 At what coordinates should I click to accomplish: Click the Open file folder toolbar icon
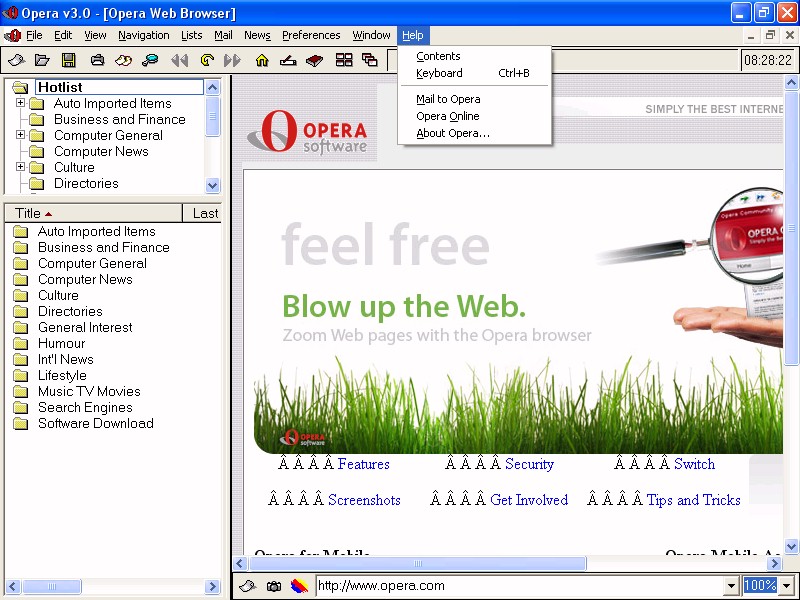point(42,60)
